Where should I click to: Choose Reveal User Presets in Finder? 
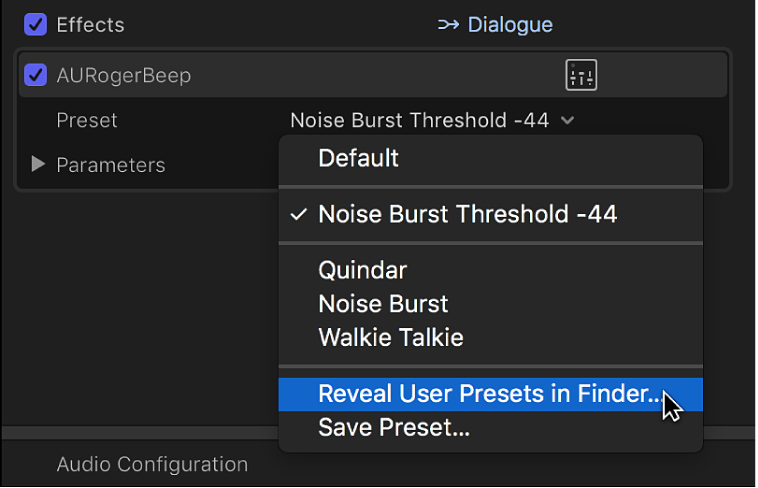(489, 394)
